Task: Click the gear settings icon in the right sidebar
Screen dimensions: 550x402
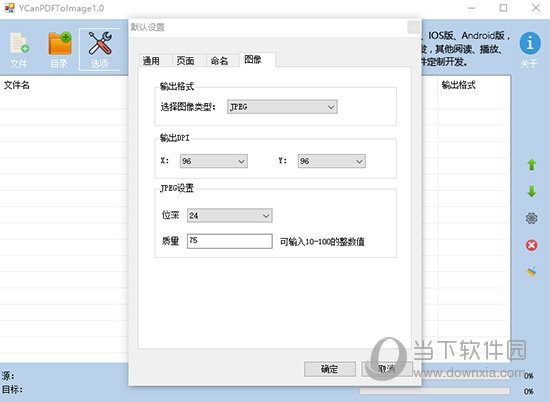Action: click(531, 218)
